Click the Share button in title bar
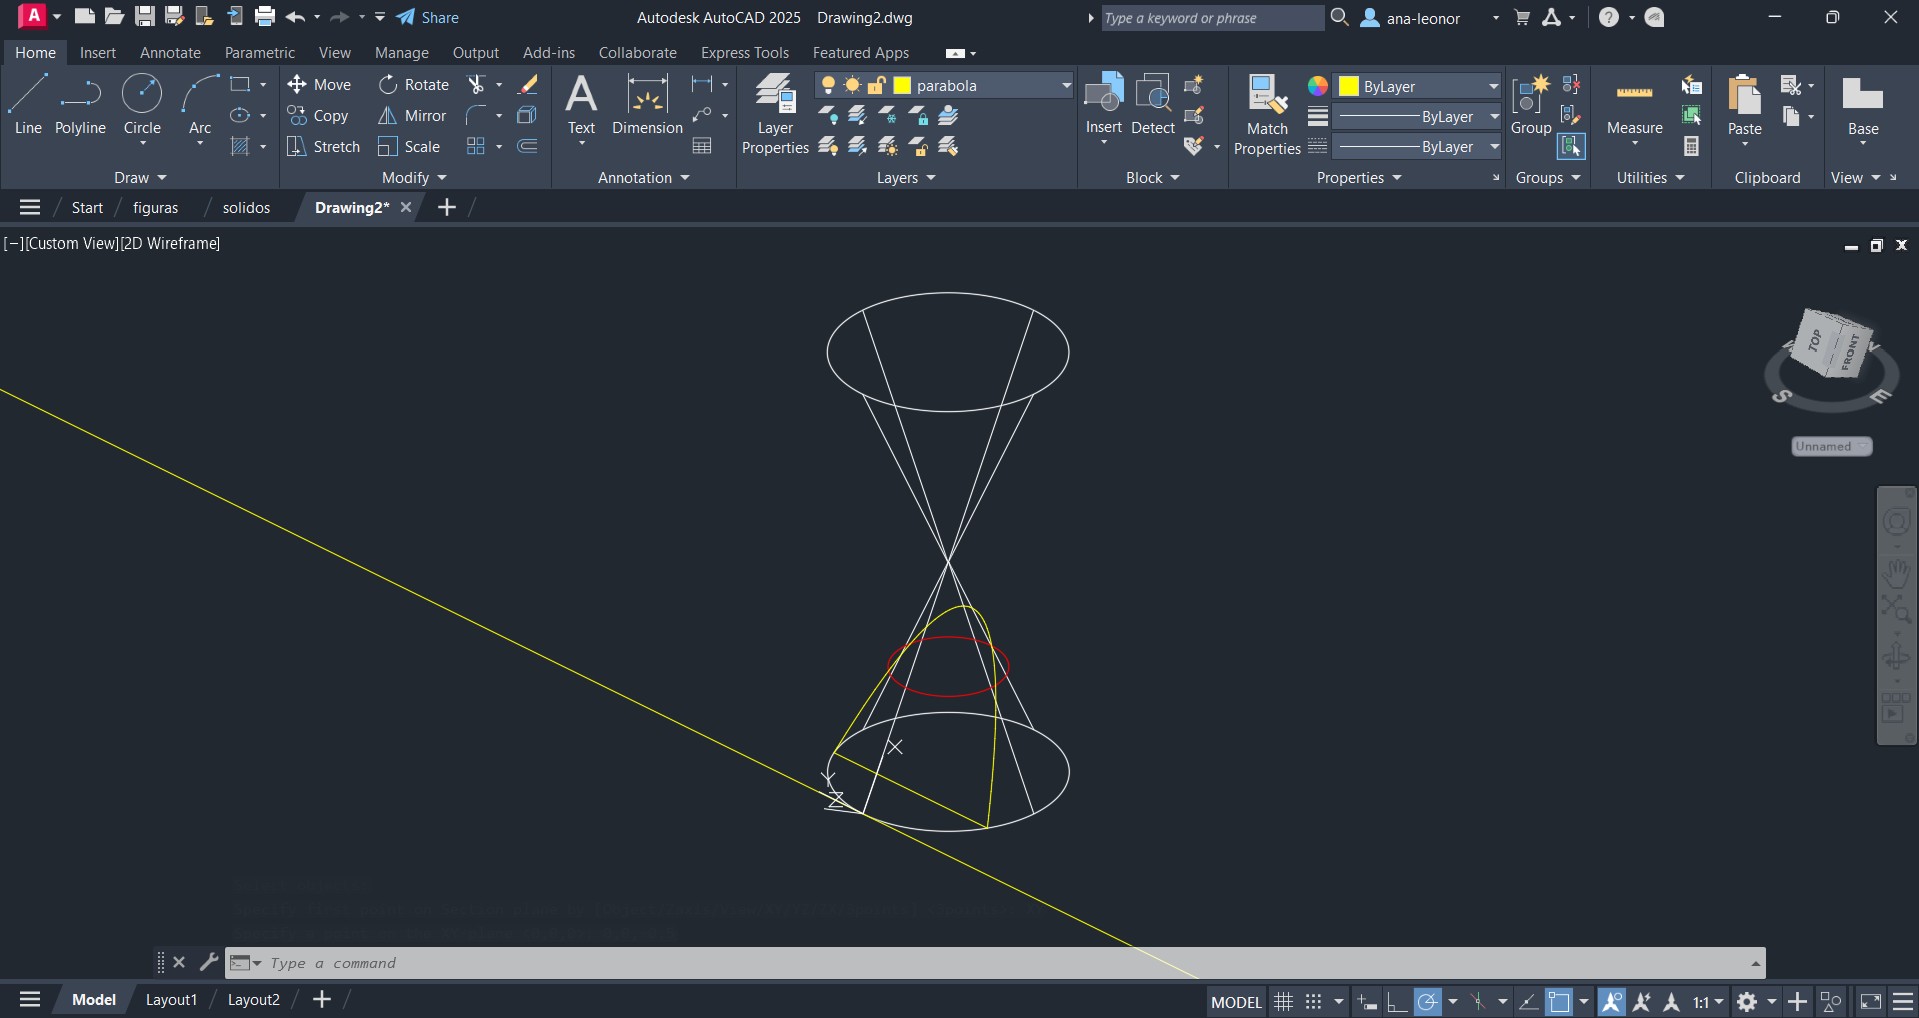The image size is (1919, 1018). [427, 18]
